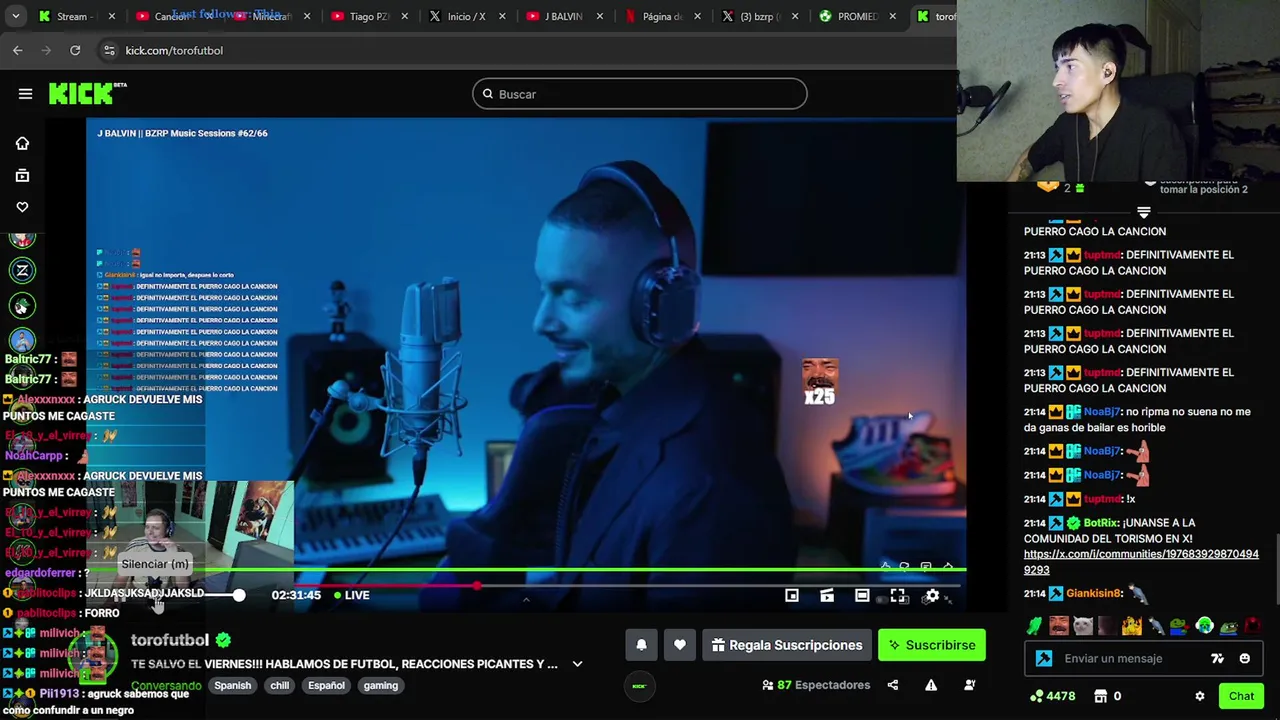Open torismo X community link in chat
The image size is (1280, 720).
(x=1141, y=562)
